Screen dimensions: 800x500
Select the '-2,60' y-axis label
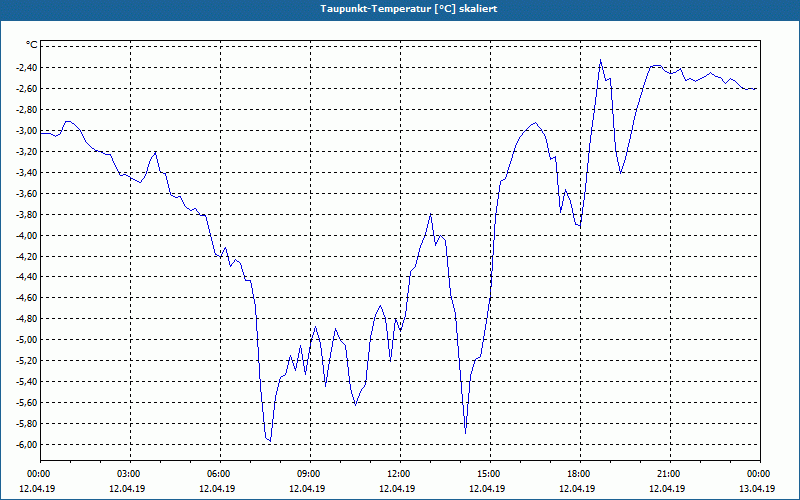tap(26, 88)
